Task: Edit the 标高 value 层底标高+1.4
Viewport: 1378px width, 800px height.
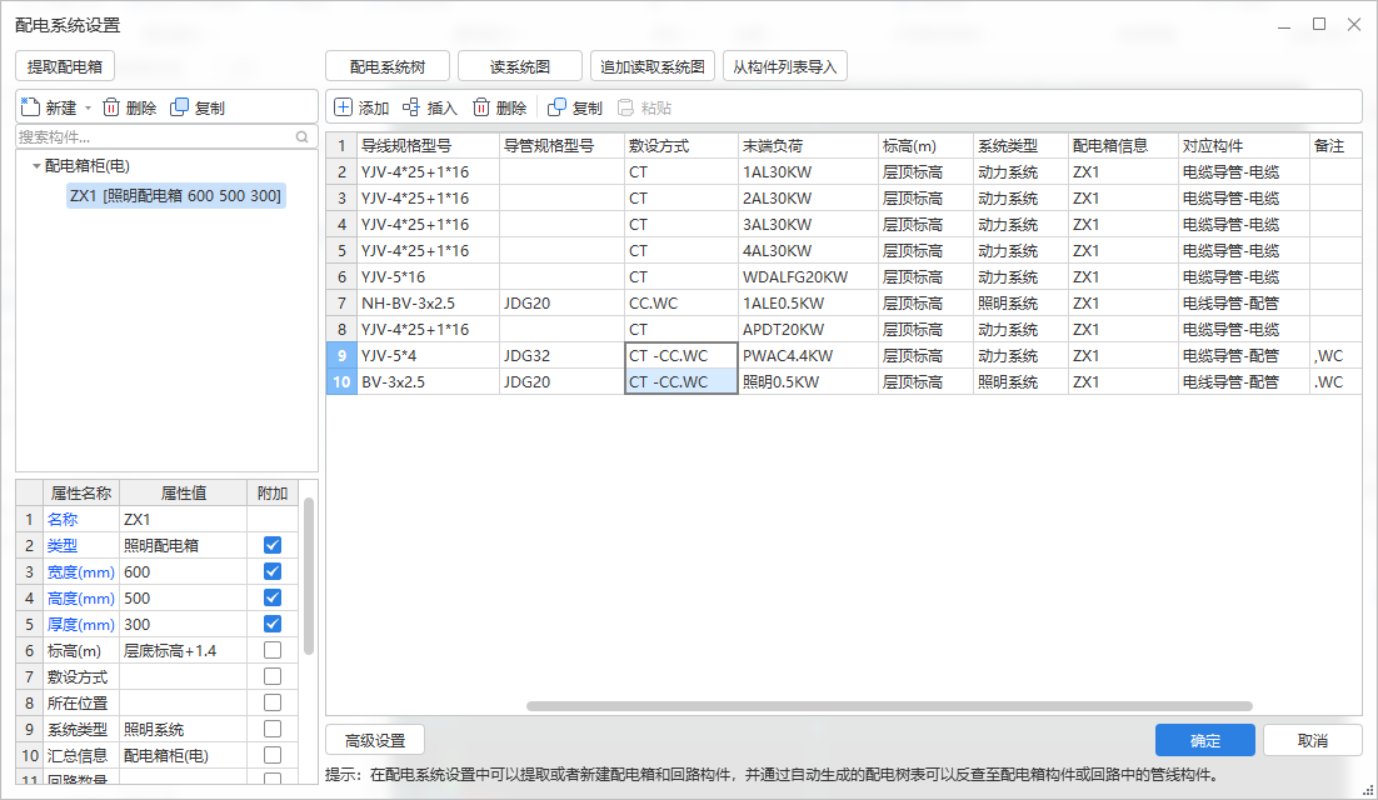Action: pyautogui.click(x=183, y=650)
